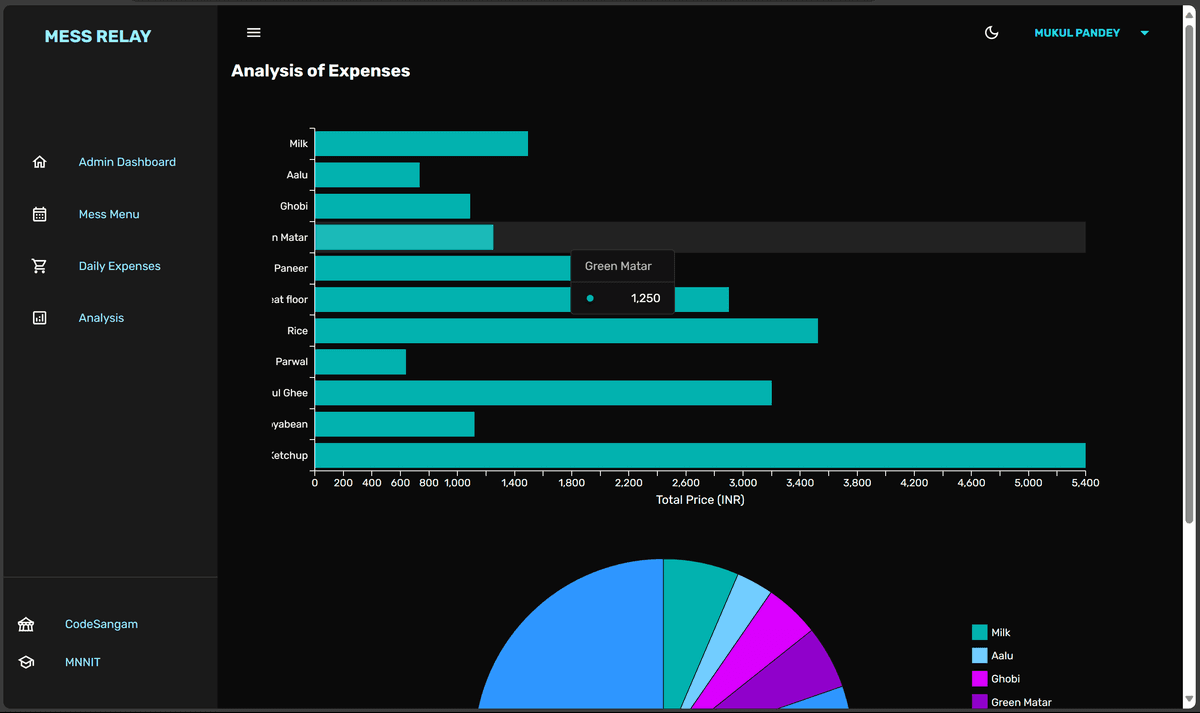Viewport: 1200px width, 713px height.
Task: Click the 5,400 axis tick label
Action: pyautogui.click(x=1085, y=483)
